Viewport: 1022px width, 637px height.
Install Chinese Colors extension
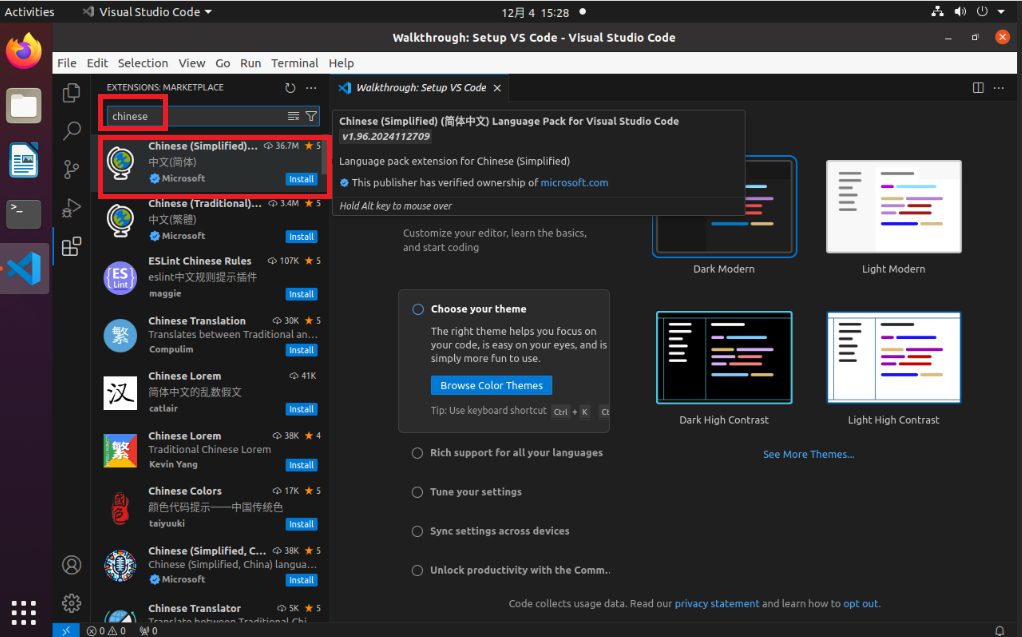coord(301,524)
